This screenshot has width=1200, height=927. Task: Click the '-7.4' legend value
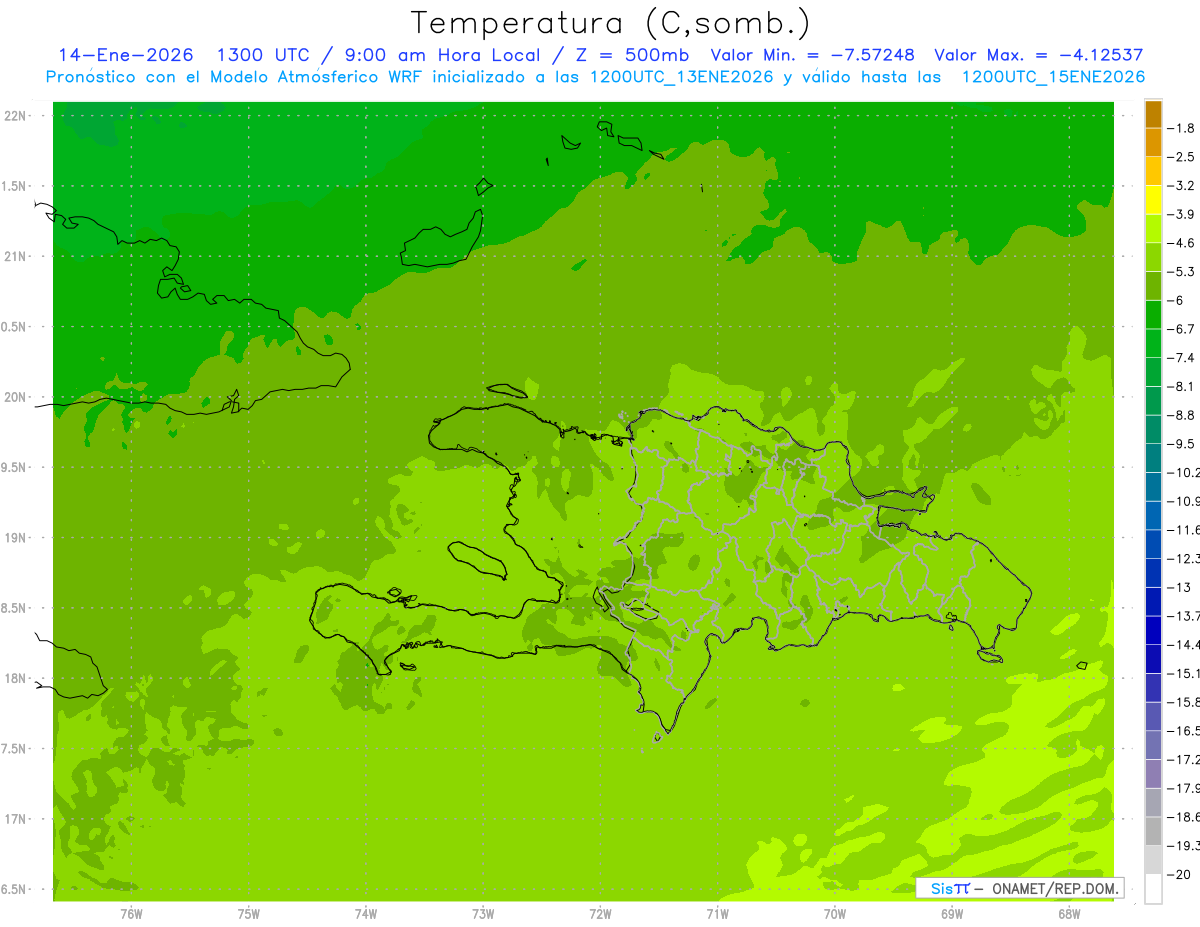coord(1181,357)
